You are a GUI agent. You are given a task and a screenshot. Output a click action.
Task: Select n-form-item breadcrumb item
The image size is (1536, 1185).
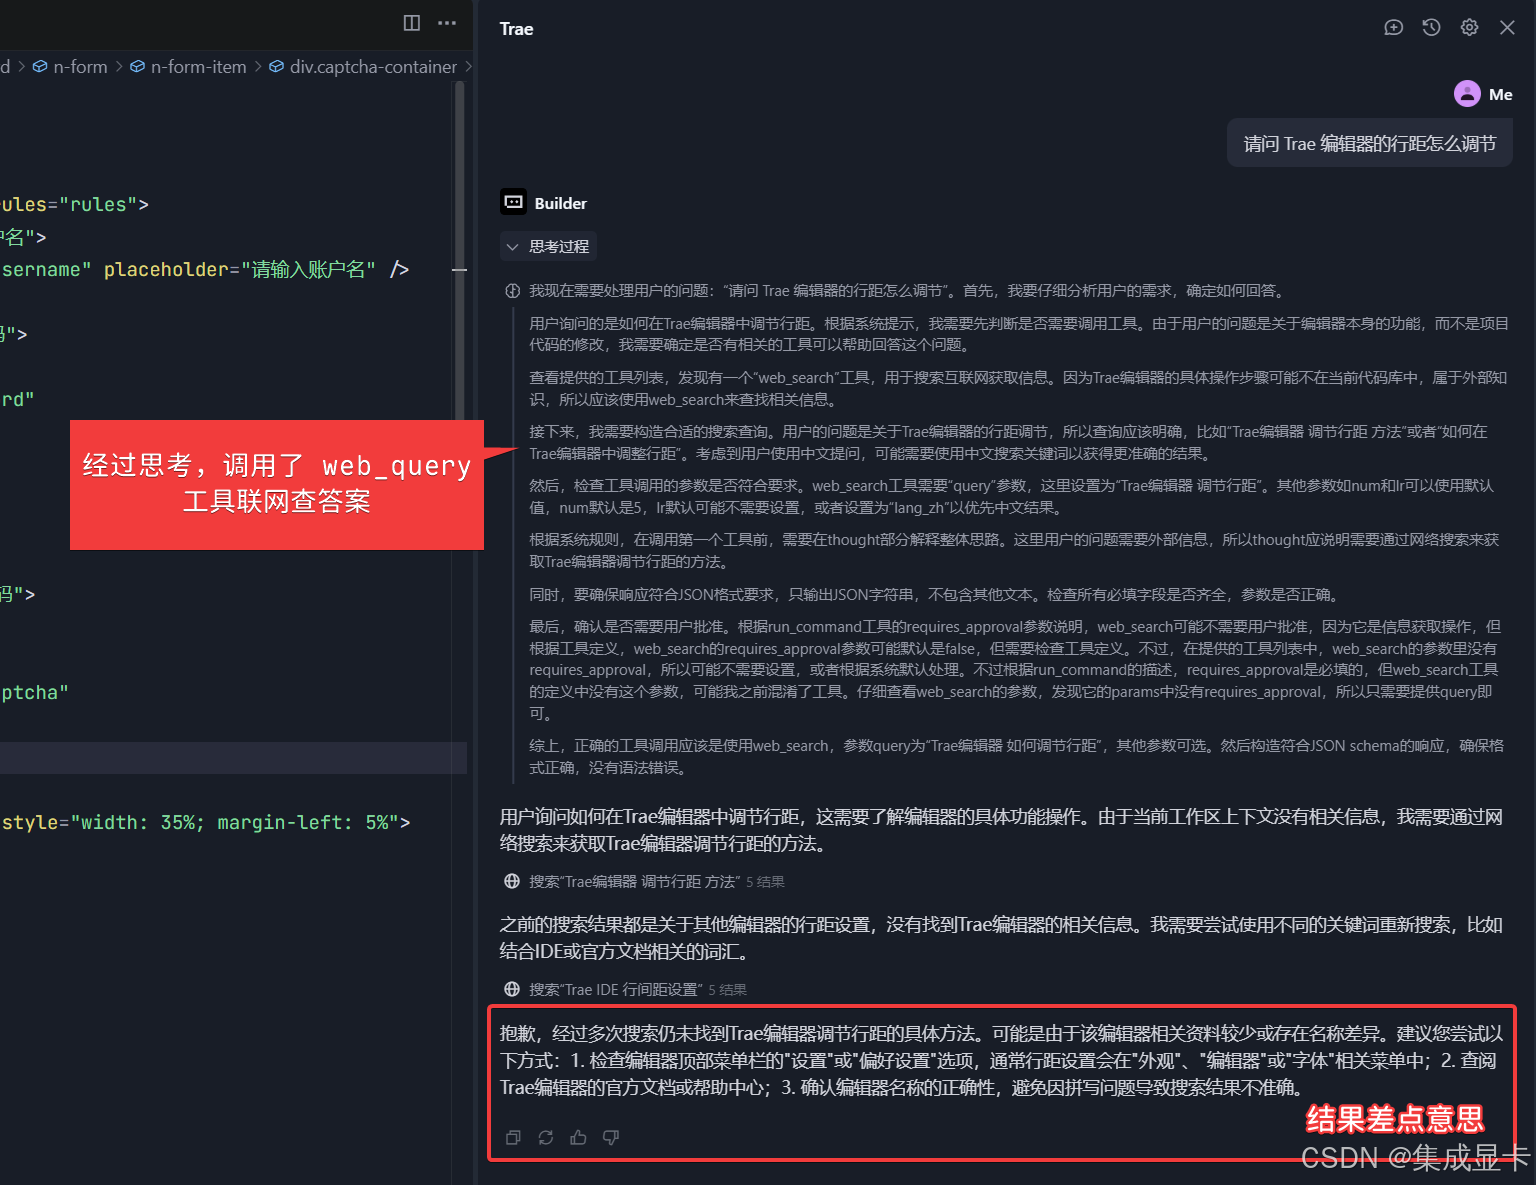pyautogui.click(x=188, y=67)
